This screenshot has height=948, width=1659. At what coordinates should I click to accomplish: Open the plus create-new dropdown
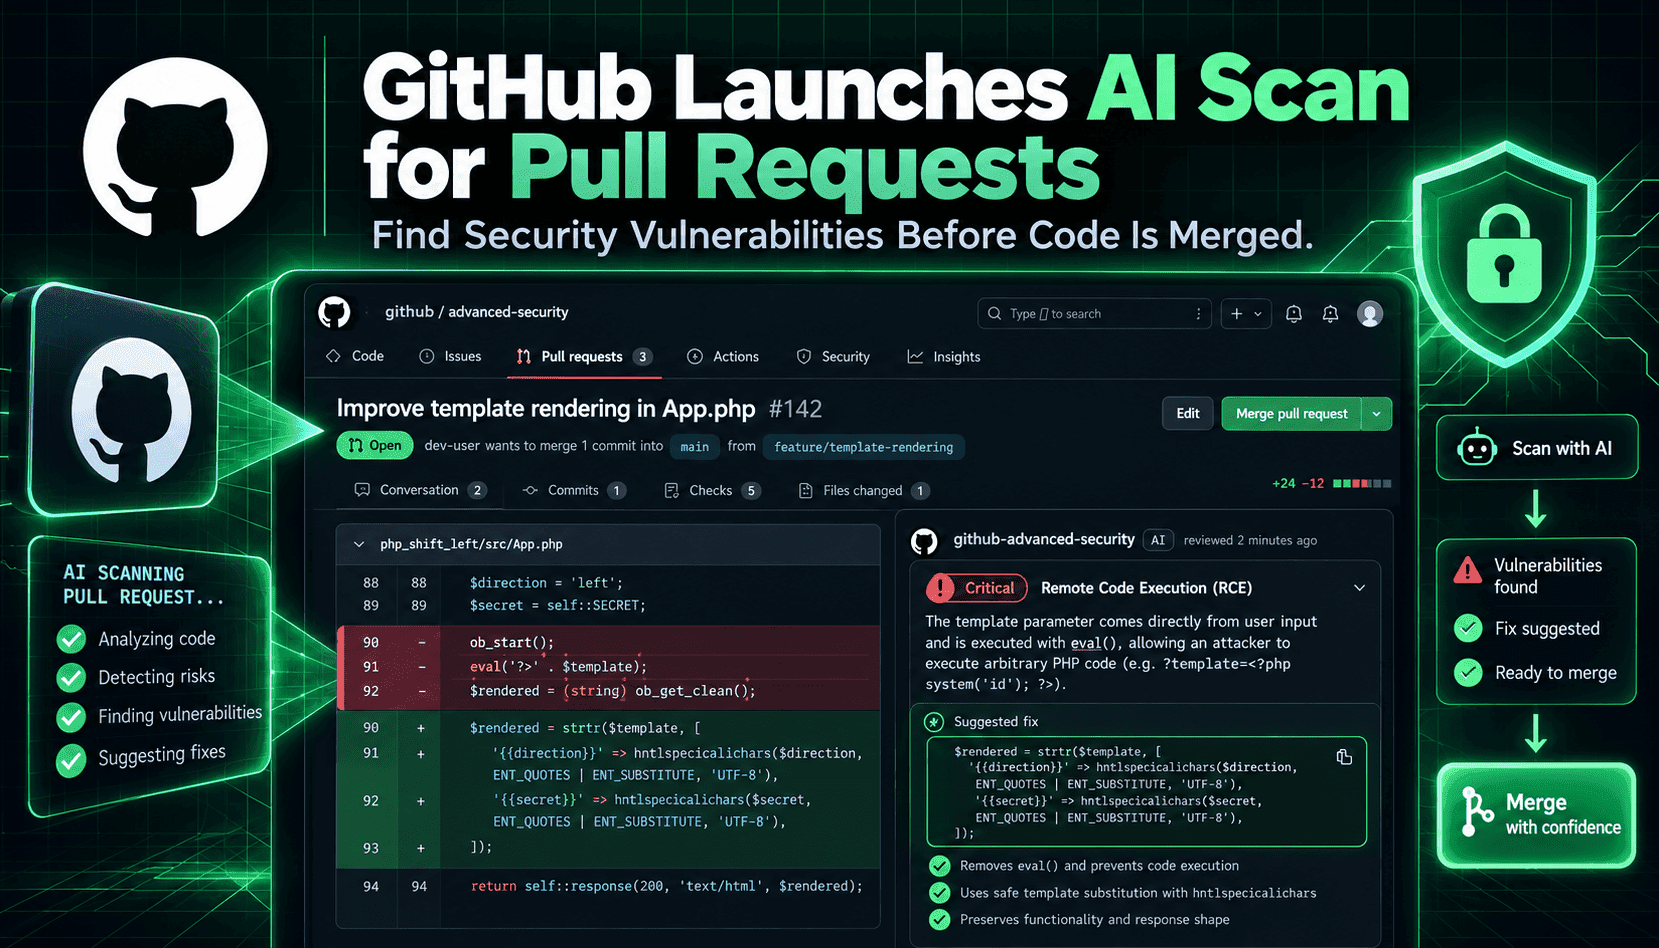(x=1246, y=314)
